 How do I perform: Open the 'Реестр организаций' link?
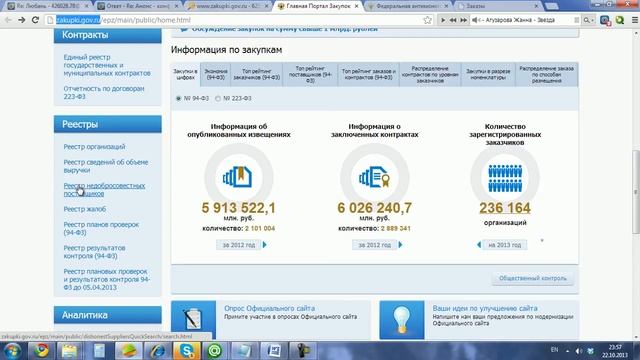[94, 147]
